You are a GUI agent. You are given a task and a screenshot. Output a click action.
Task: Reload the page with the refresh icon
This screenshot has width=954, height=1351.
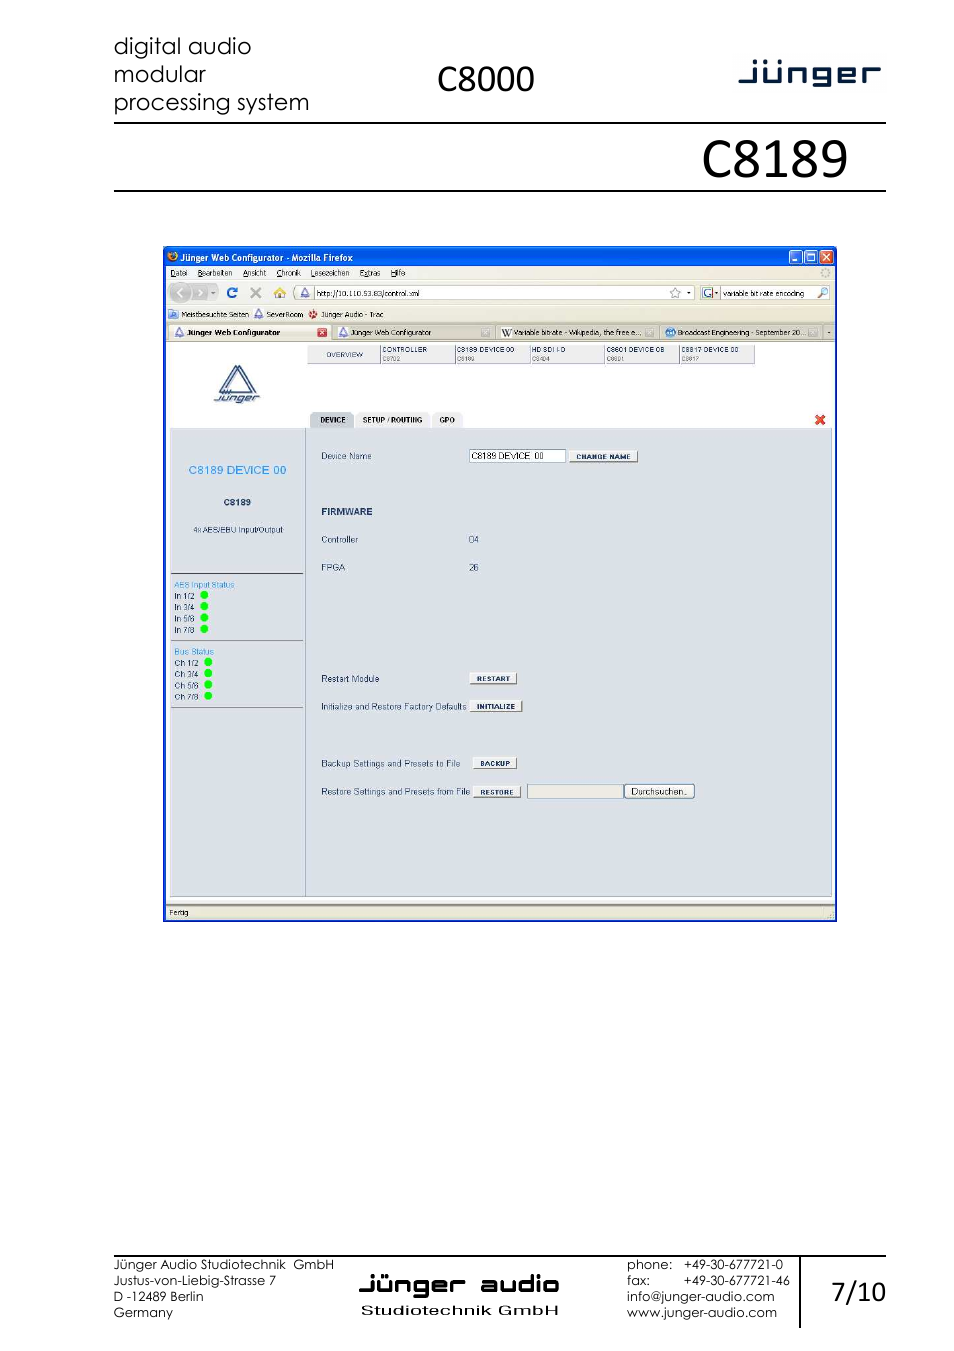click(232, 293)
